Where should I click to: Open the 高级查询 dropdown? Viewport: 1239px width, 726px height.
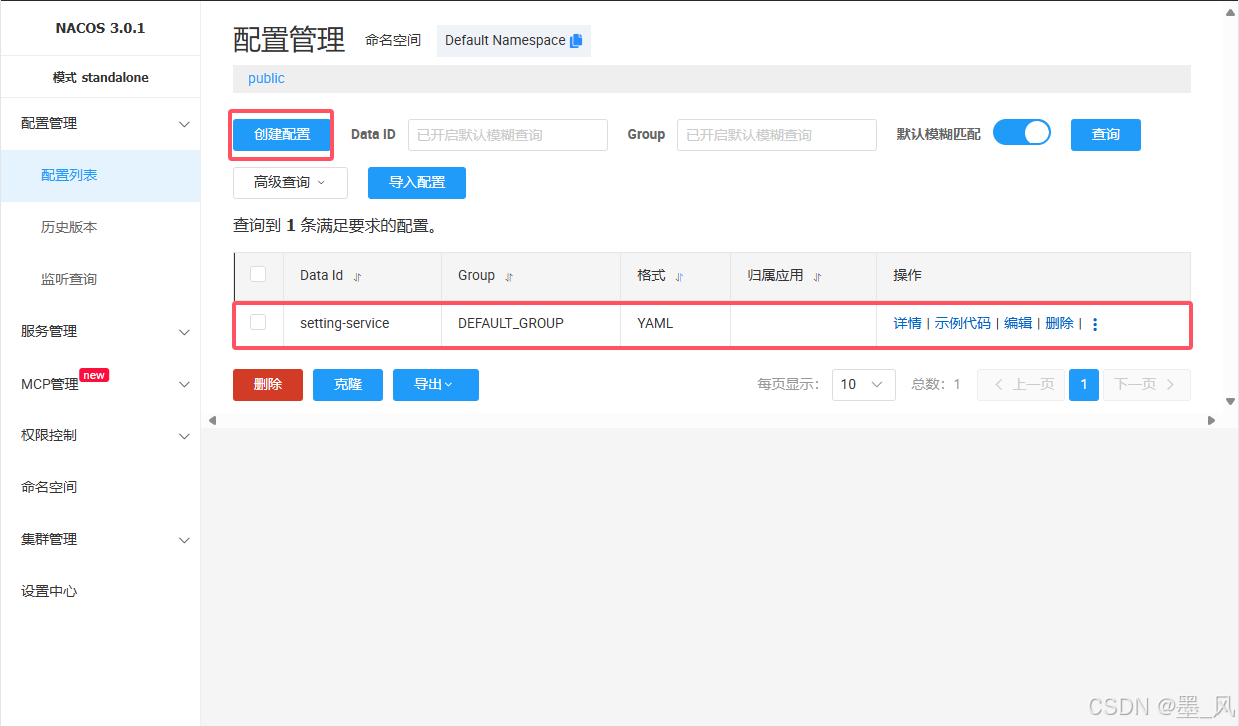(290, 183)
